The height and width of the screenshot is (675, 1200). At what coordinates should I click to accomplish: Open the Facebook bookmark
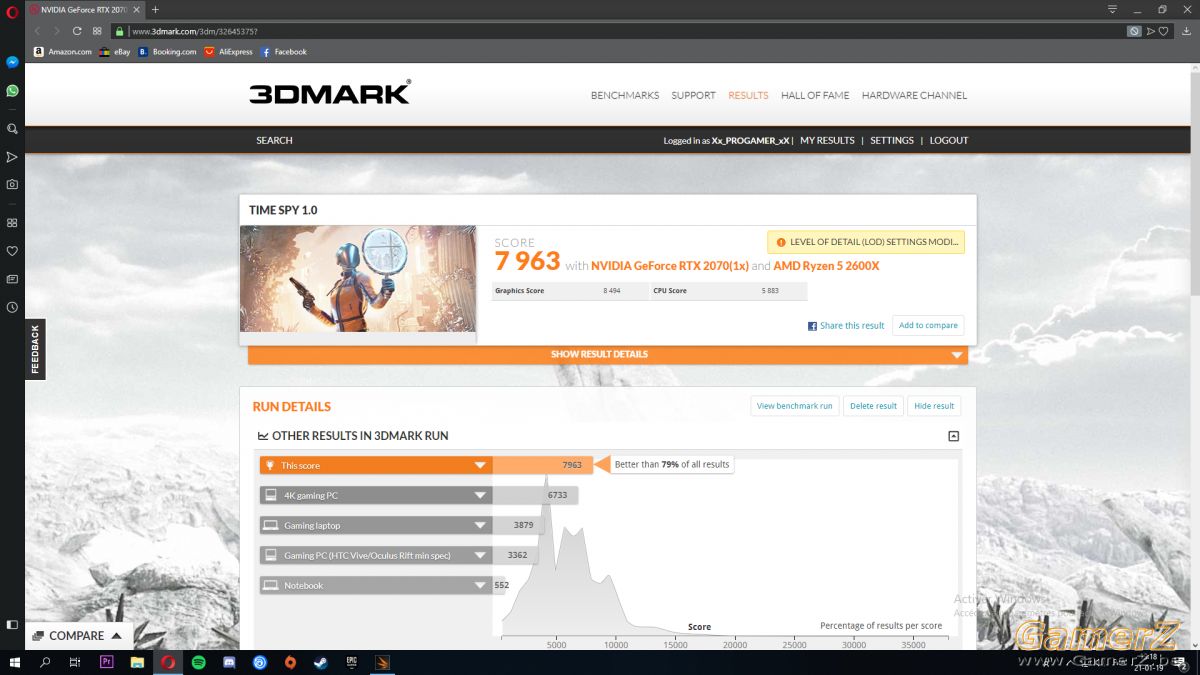284,52
